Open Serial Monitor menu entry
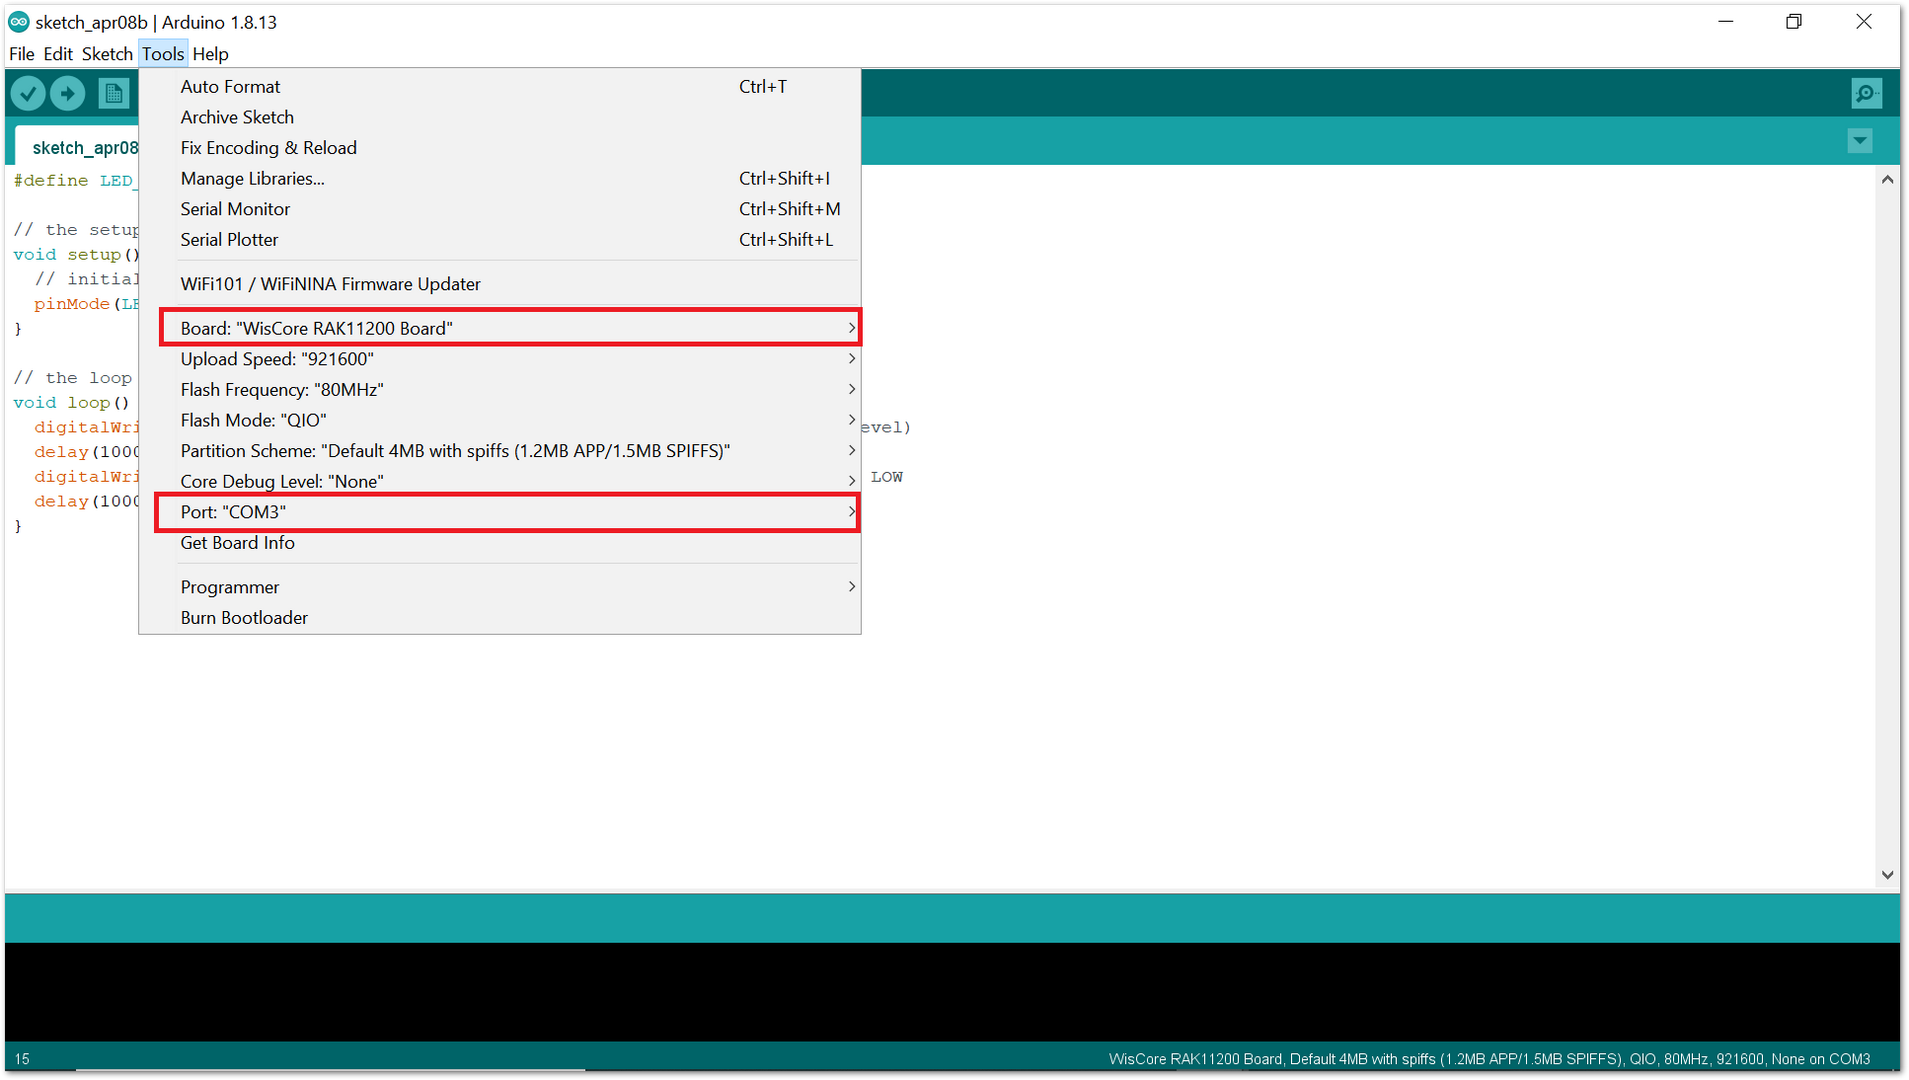Viewport: 1909px width, 1080px height. tap(499, 209)
